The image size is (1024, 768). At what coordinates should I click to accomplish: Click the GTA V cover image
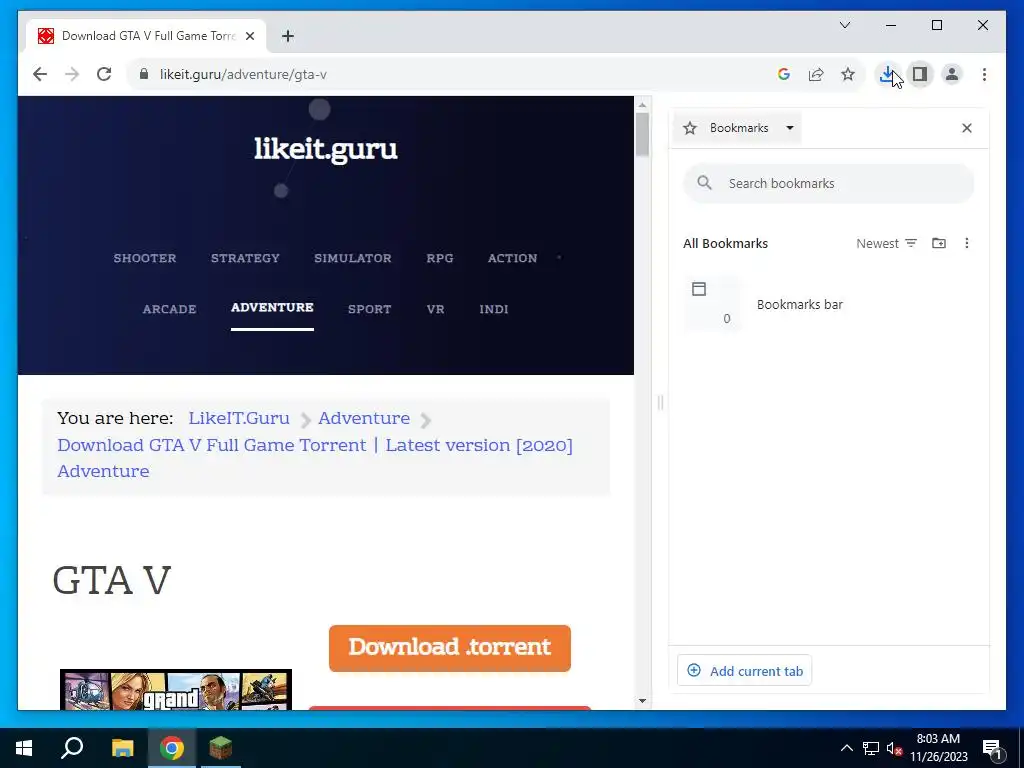coord(176,690)
